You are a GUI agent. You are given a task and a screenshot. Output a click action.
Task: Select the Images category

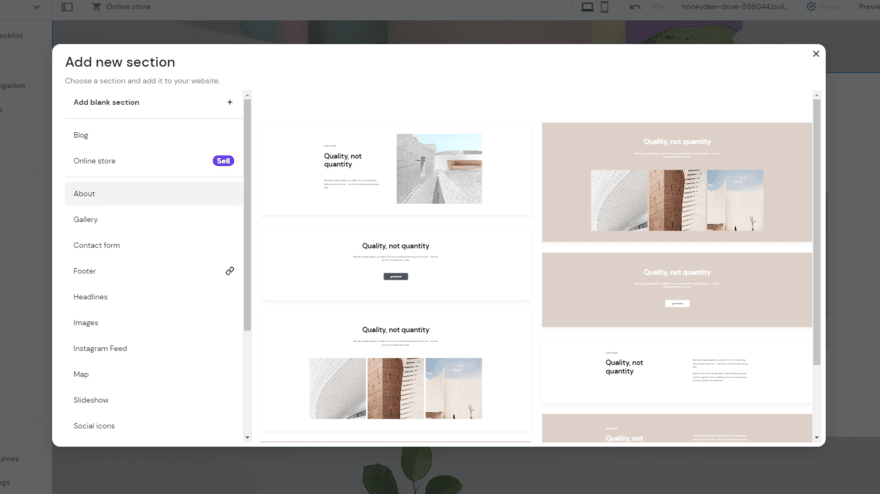click(154, 323)
